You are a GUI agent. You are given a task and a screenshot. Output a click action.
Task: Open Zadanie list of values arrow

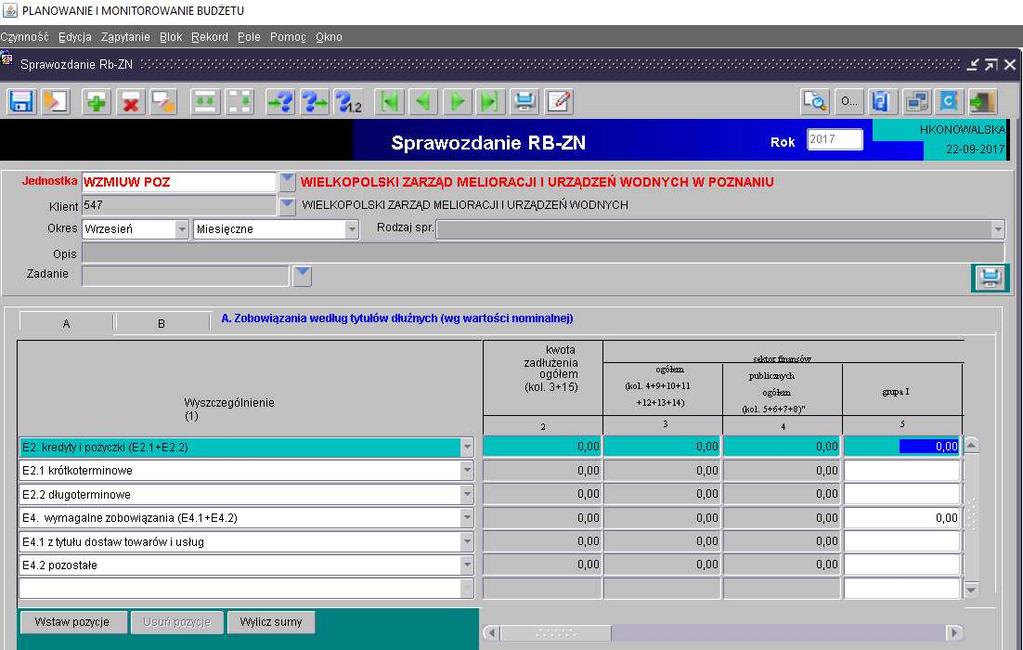302,276
